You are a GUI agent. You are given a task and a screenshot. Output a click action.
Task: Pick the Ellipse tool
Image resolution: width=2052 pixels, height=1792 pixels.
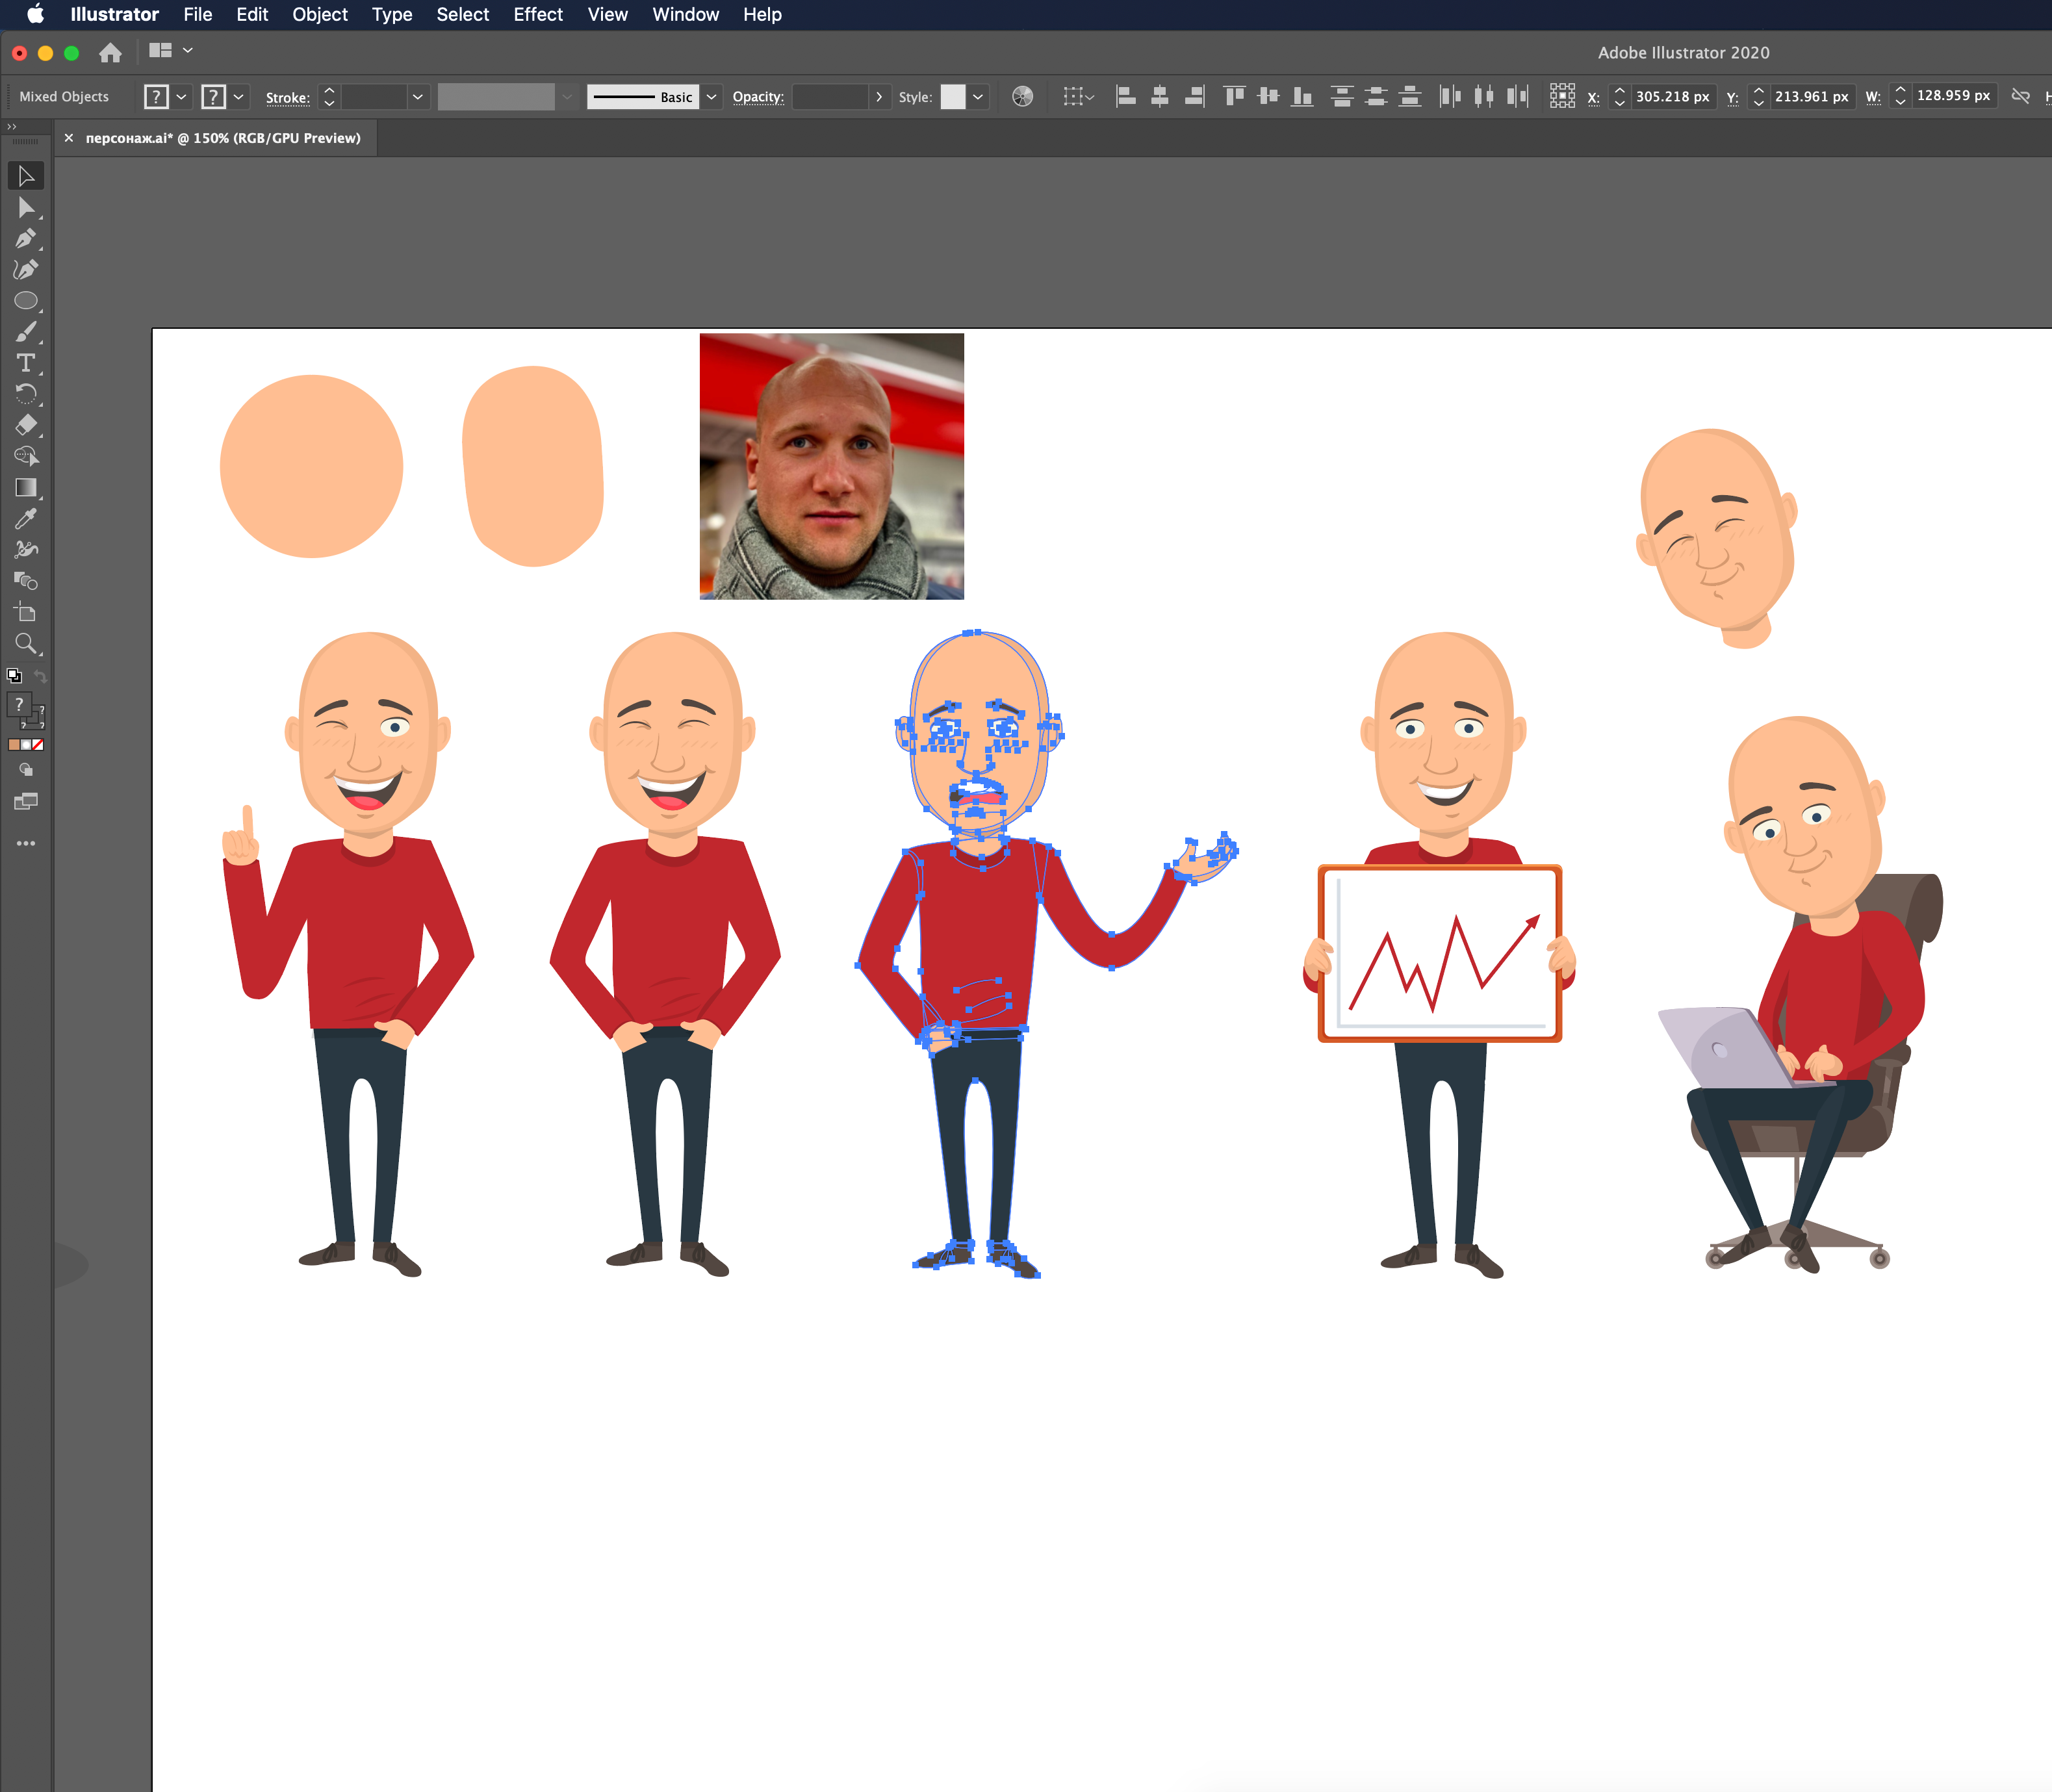pos(26,301)
